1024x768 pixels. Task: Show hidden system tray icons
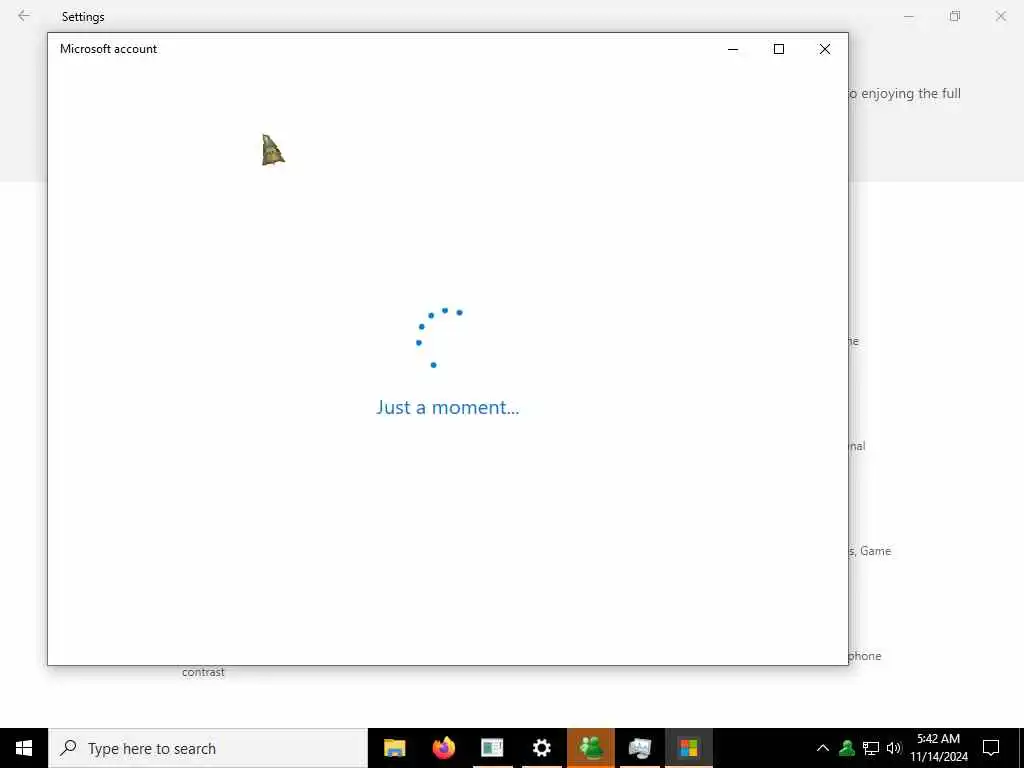pos(823,748)
